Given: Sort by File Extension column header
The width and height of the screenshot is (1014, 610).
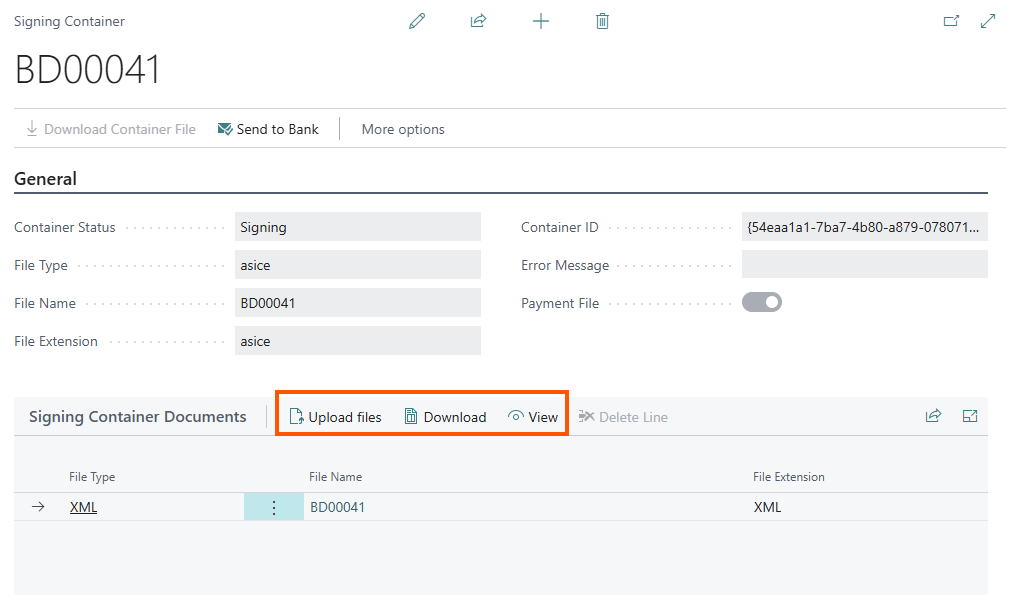Looking at the screenshot, I should (x=788, y=477).
